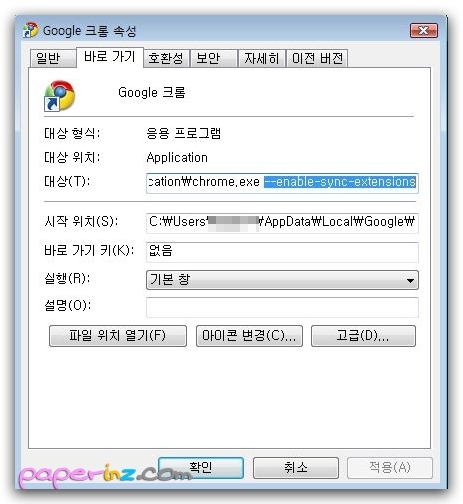Click the 시작 위치(S) path field

[x=282, y=223]
